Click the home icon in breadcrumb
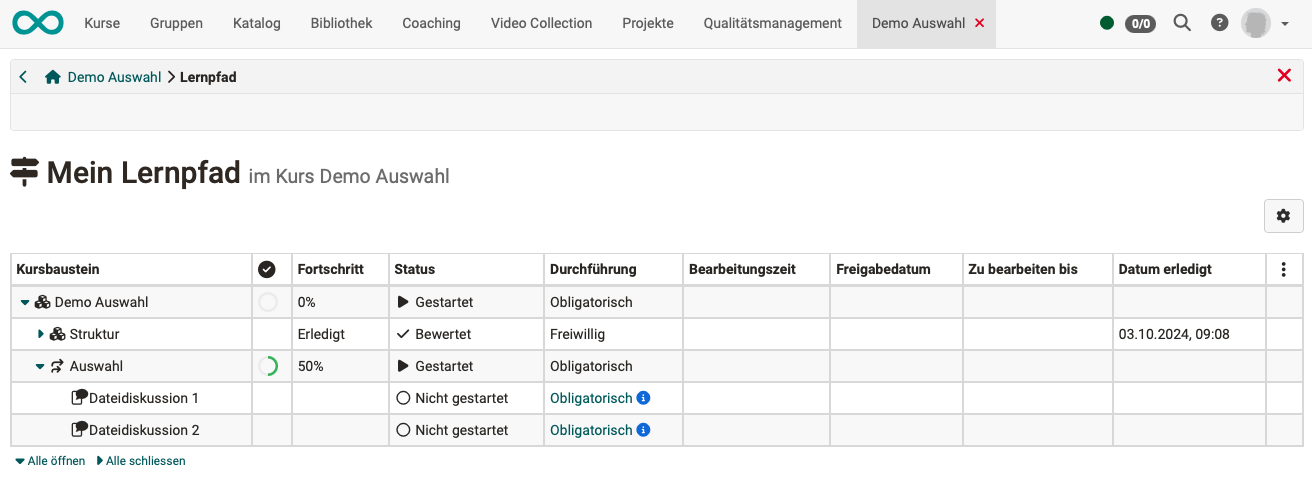The image size is (1312, 489). [x=53, y=77]
